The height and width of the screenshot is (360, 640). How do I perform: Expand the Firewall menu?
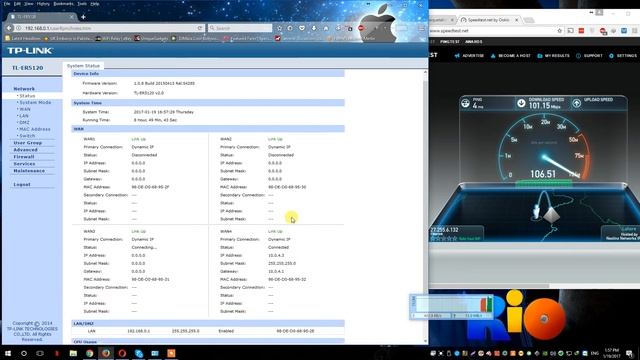pos(24,157)
